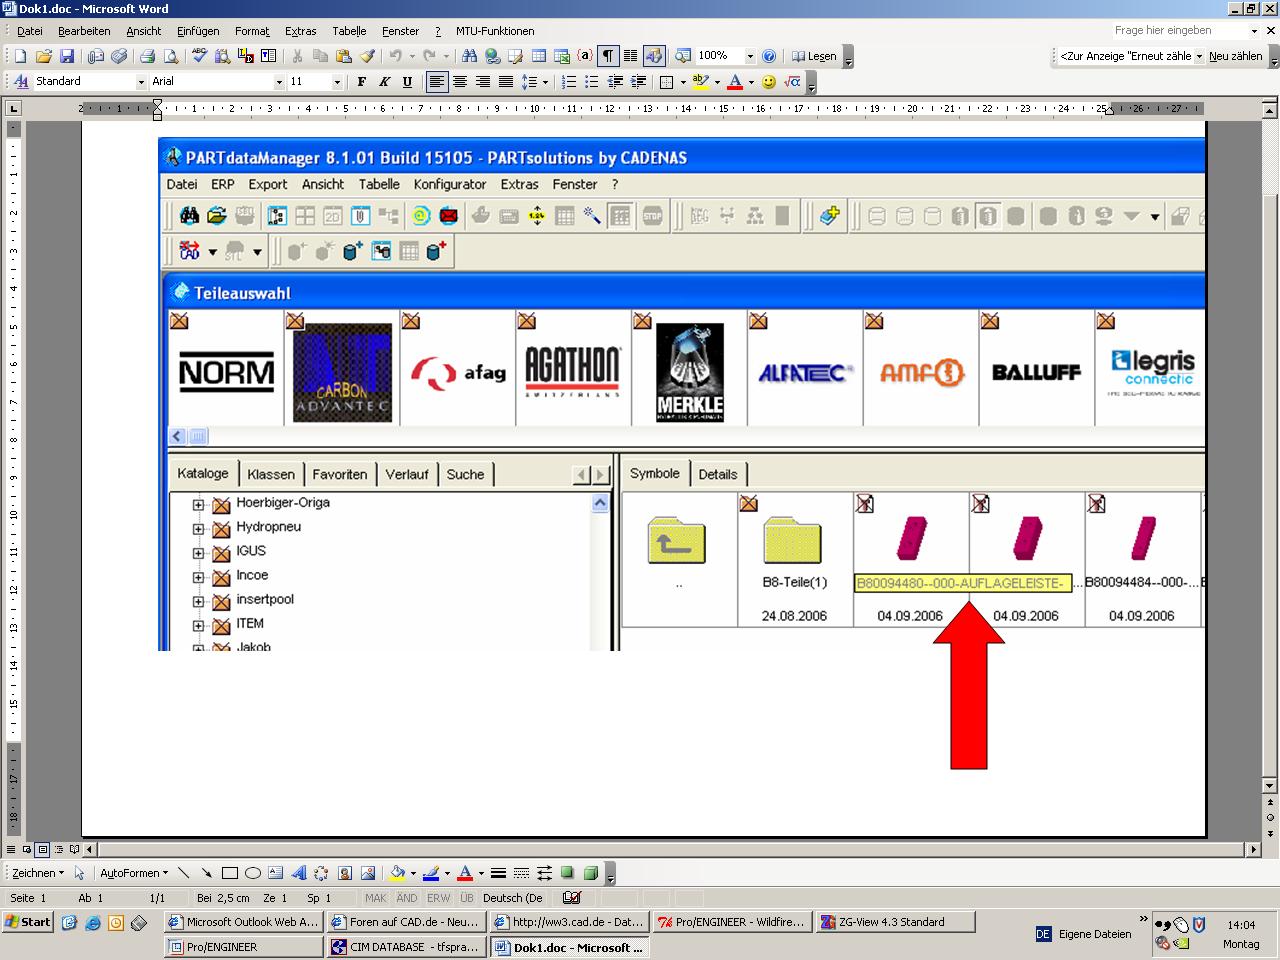1280x960 pixels.
Task: Click the Neu zählen recount button
Action: (x=1235, y=56)
